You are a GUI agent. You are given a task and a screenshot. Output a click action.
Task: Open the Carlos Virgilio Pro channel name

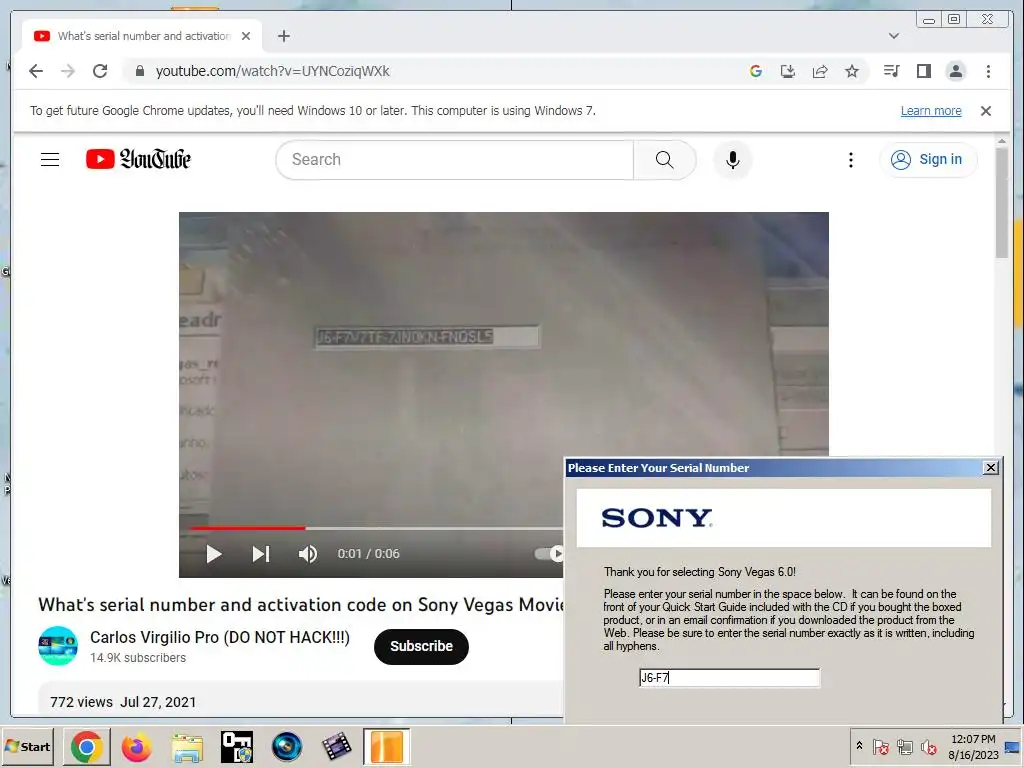coord(220,637)
